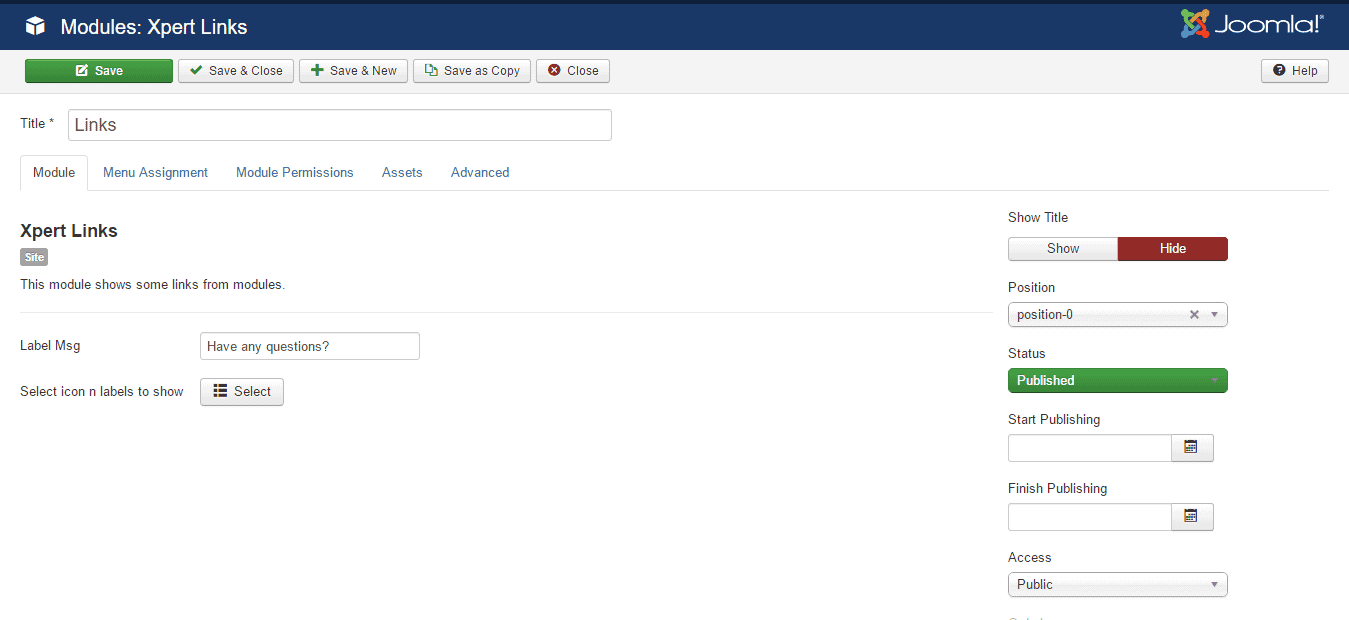Open Start Publishing calendar picker

point(1191,448)
